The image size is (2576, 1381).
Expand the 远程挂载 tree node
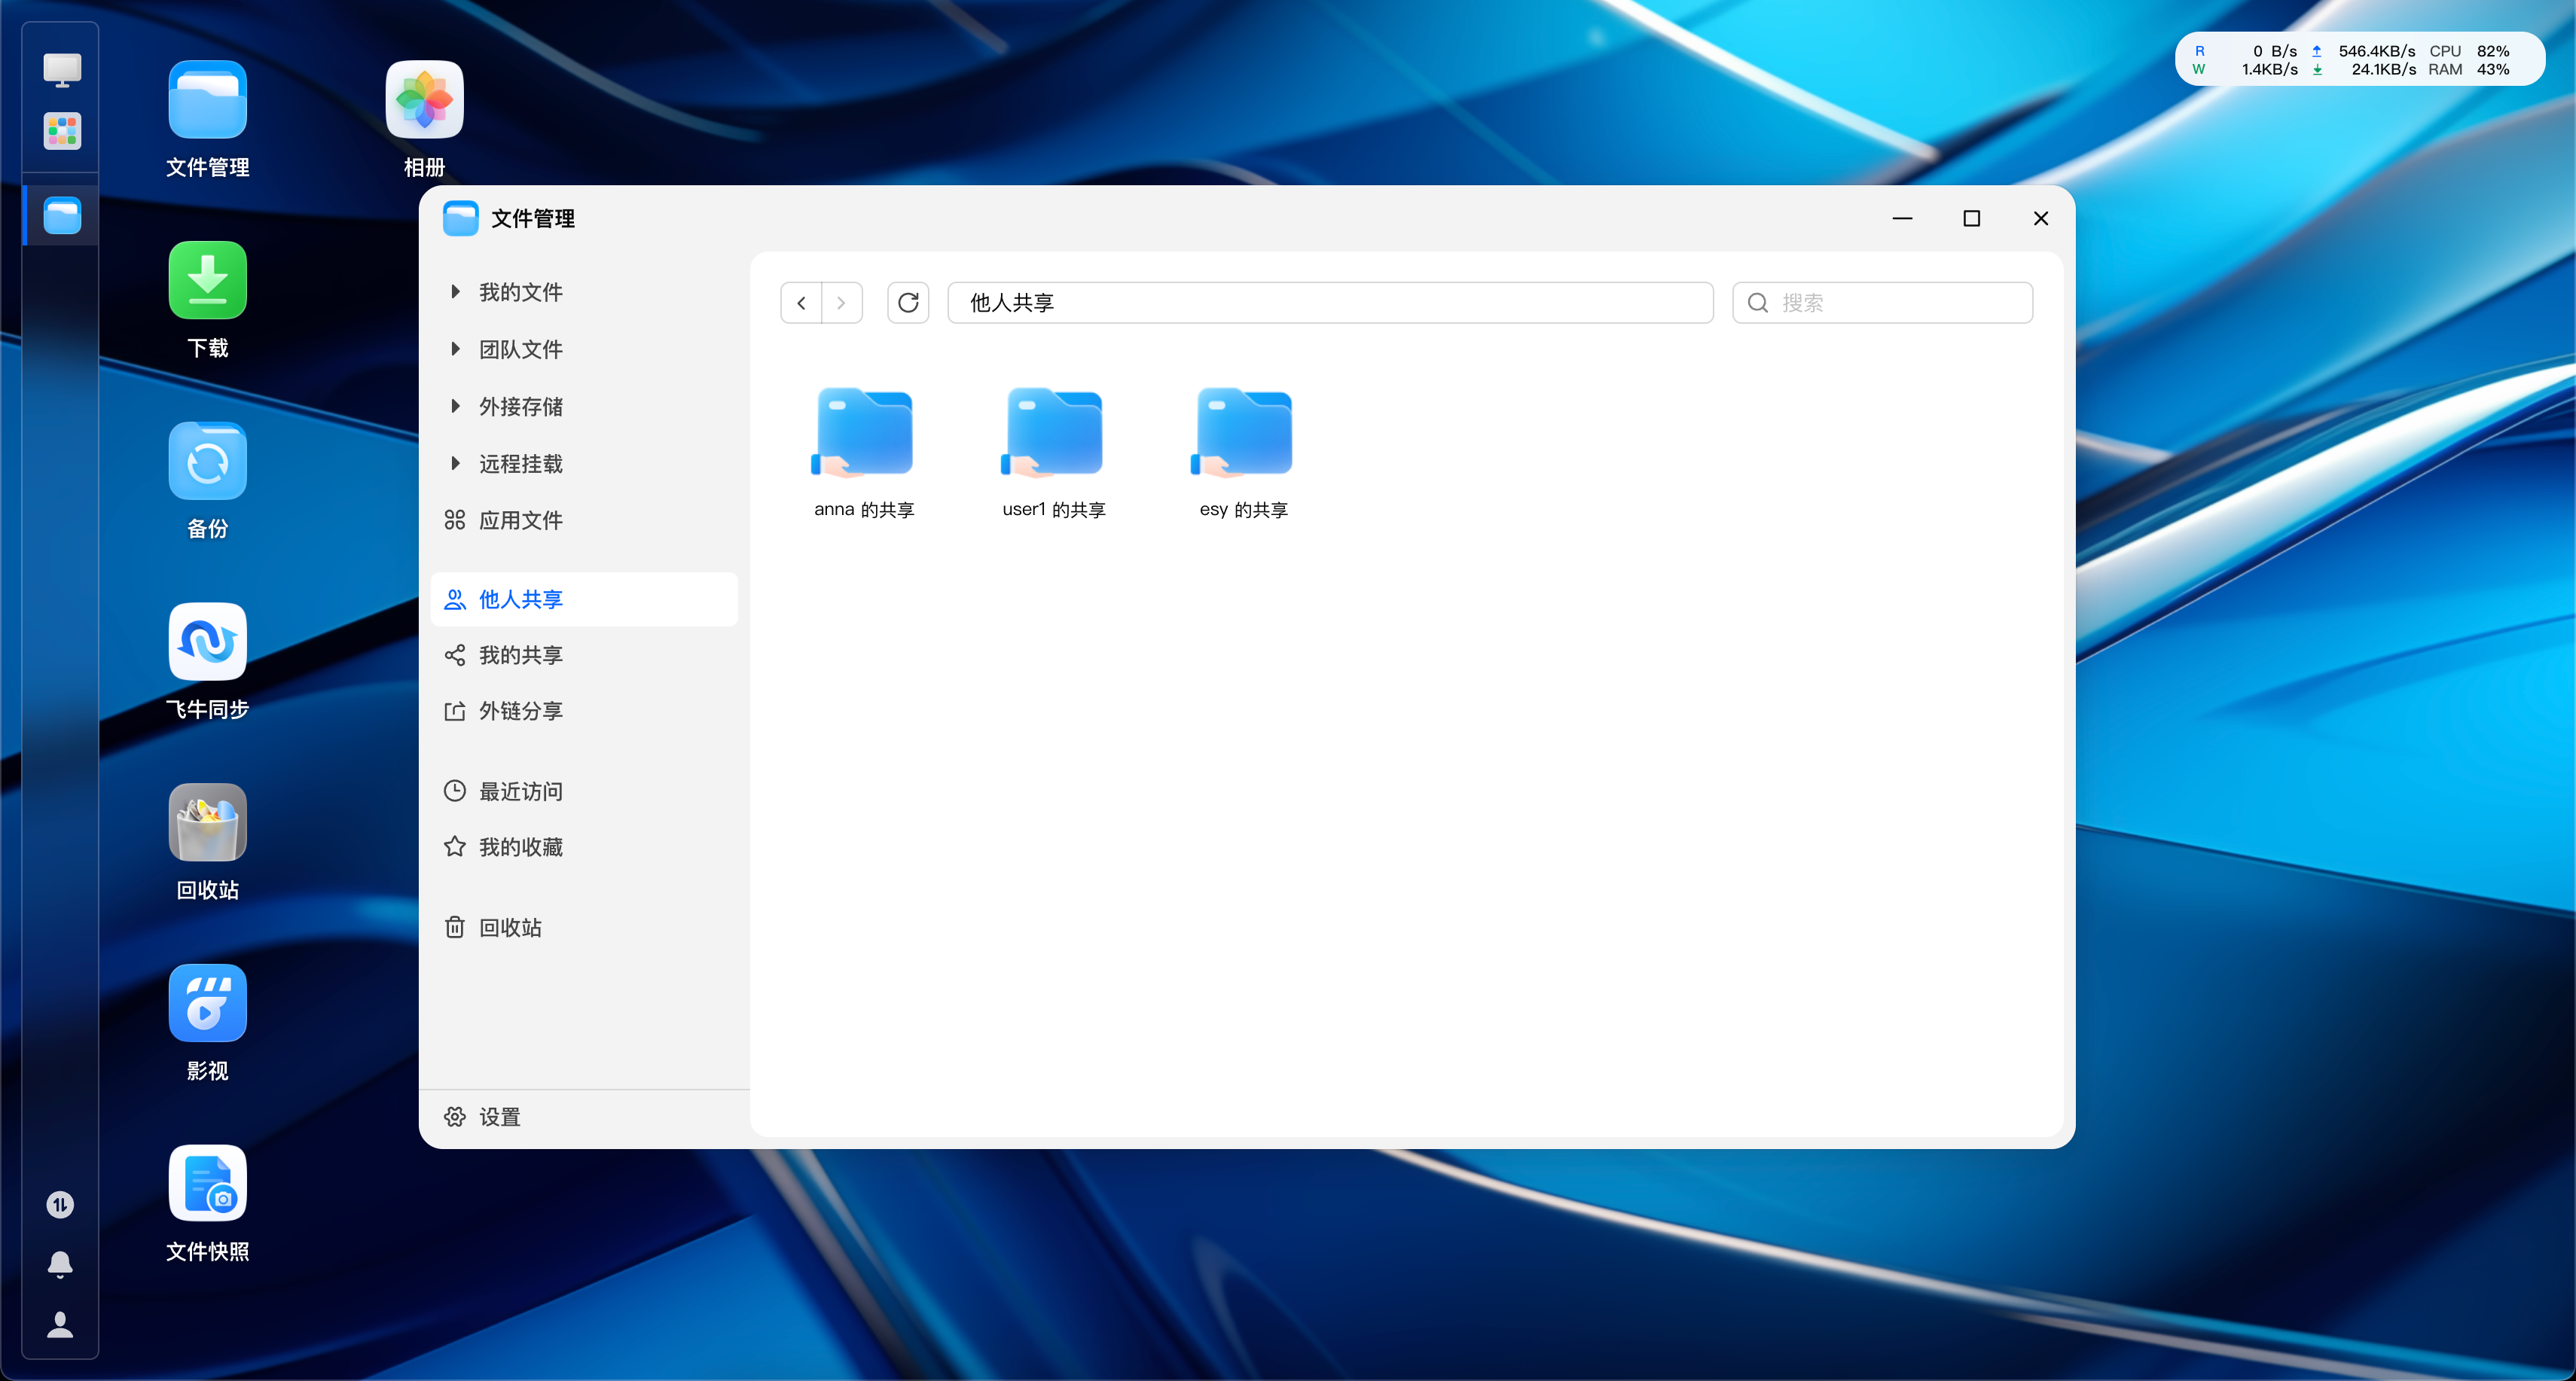pos(455,463)
